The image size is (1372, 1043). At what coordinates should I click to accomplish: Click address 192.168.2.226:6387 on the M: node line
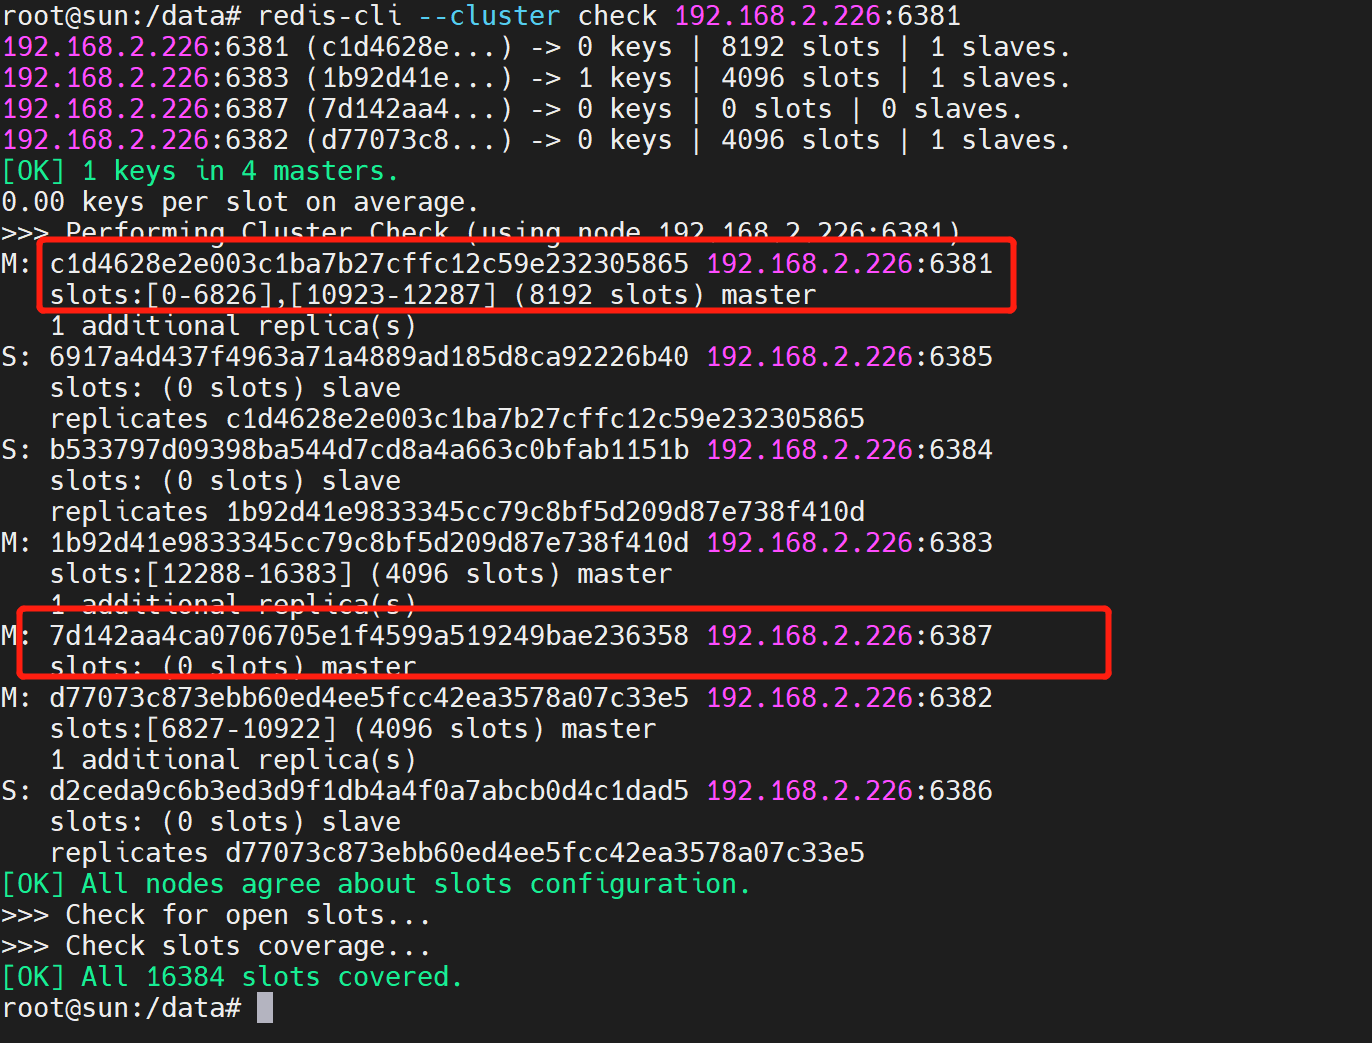[850, 636]
